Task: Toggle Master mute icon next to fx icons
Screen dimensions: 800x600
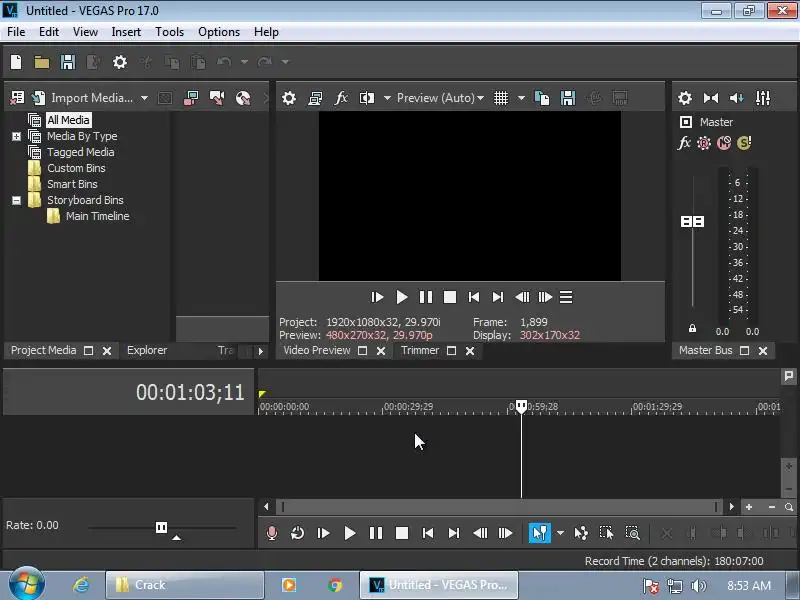Action: [724, 143]
